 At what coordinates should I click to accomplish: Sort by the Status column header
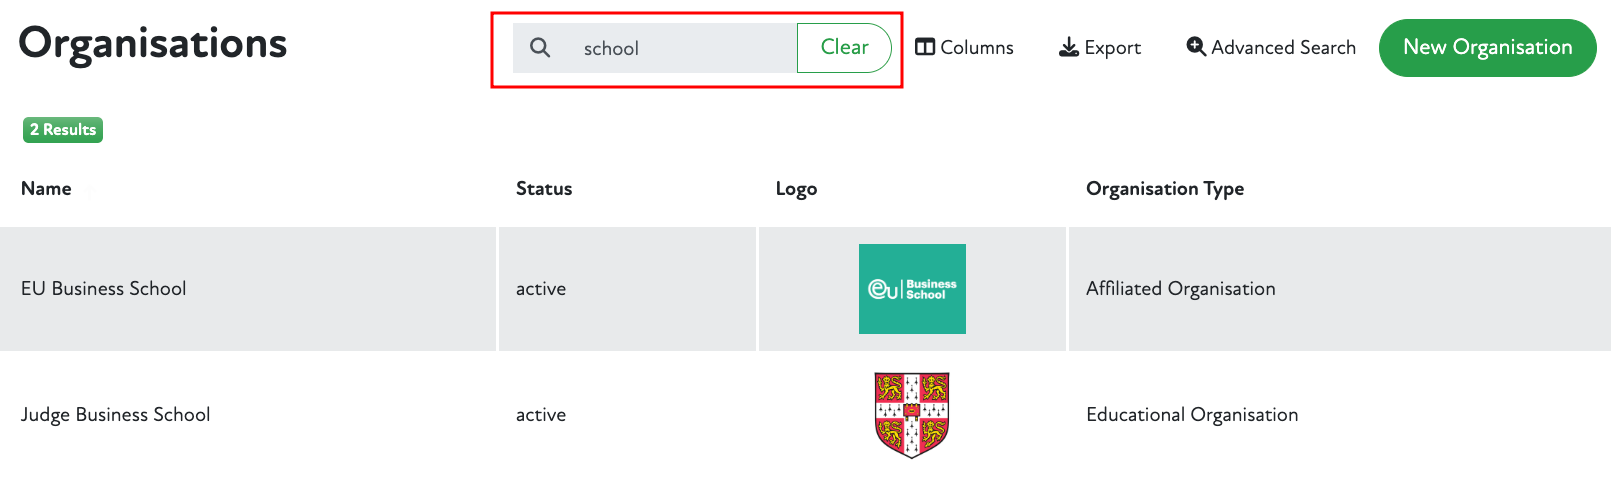(x=544, y=189)
